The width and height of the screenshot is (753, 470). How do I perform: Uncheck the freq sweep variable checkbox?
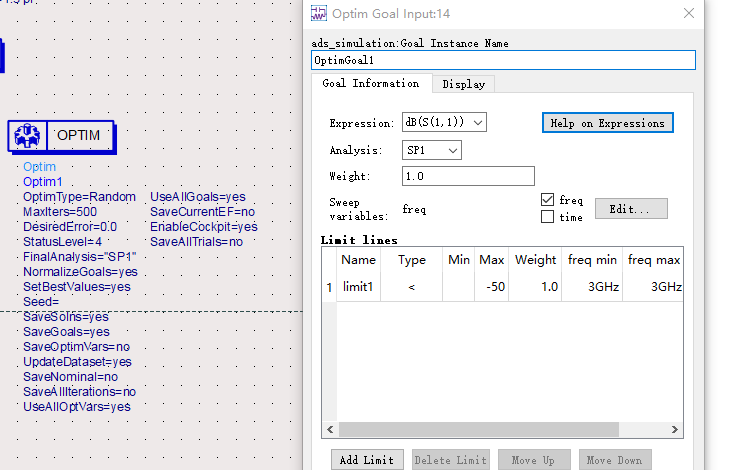547,200
